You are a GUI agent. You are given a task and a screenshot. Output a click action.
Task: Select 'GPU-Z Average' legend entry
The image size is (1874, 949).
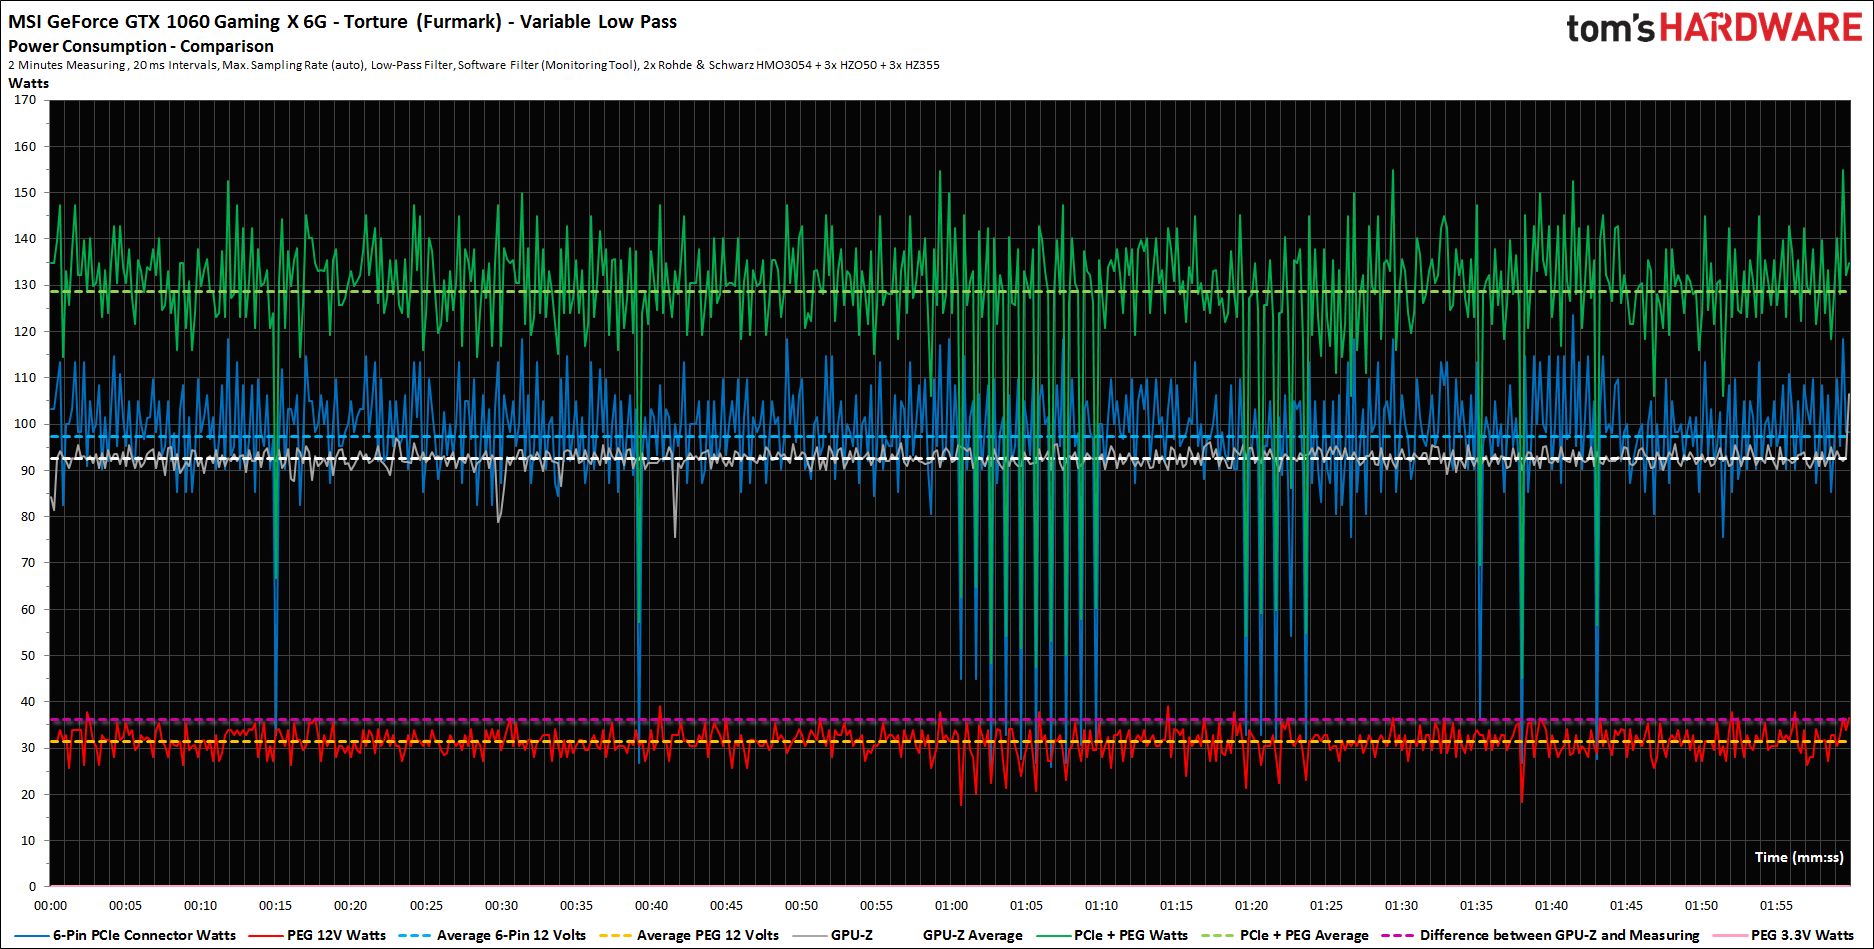pos(973,935)
